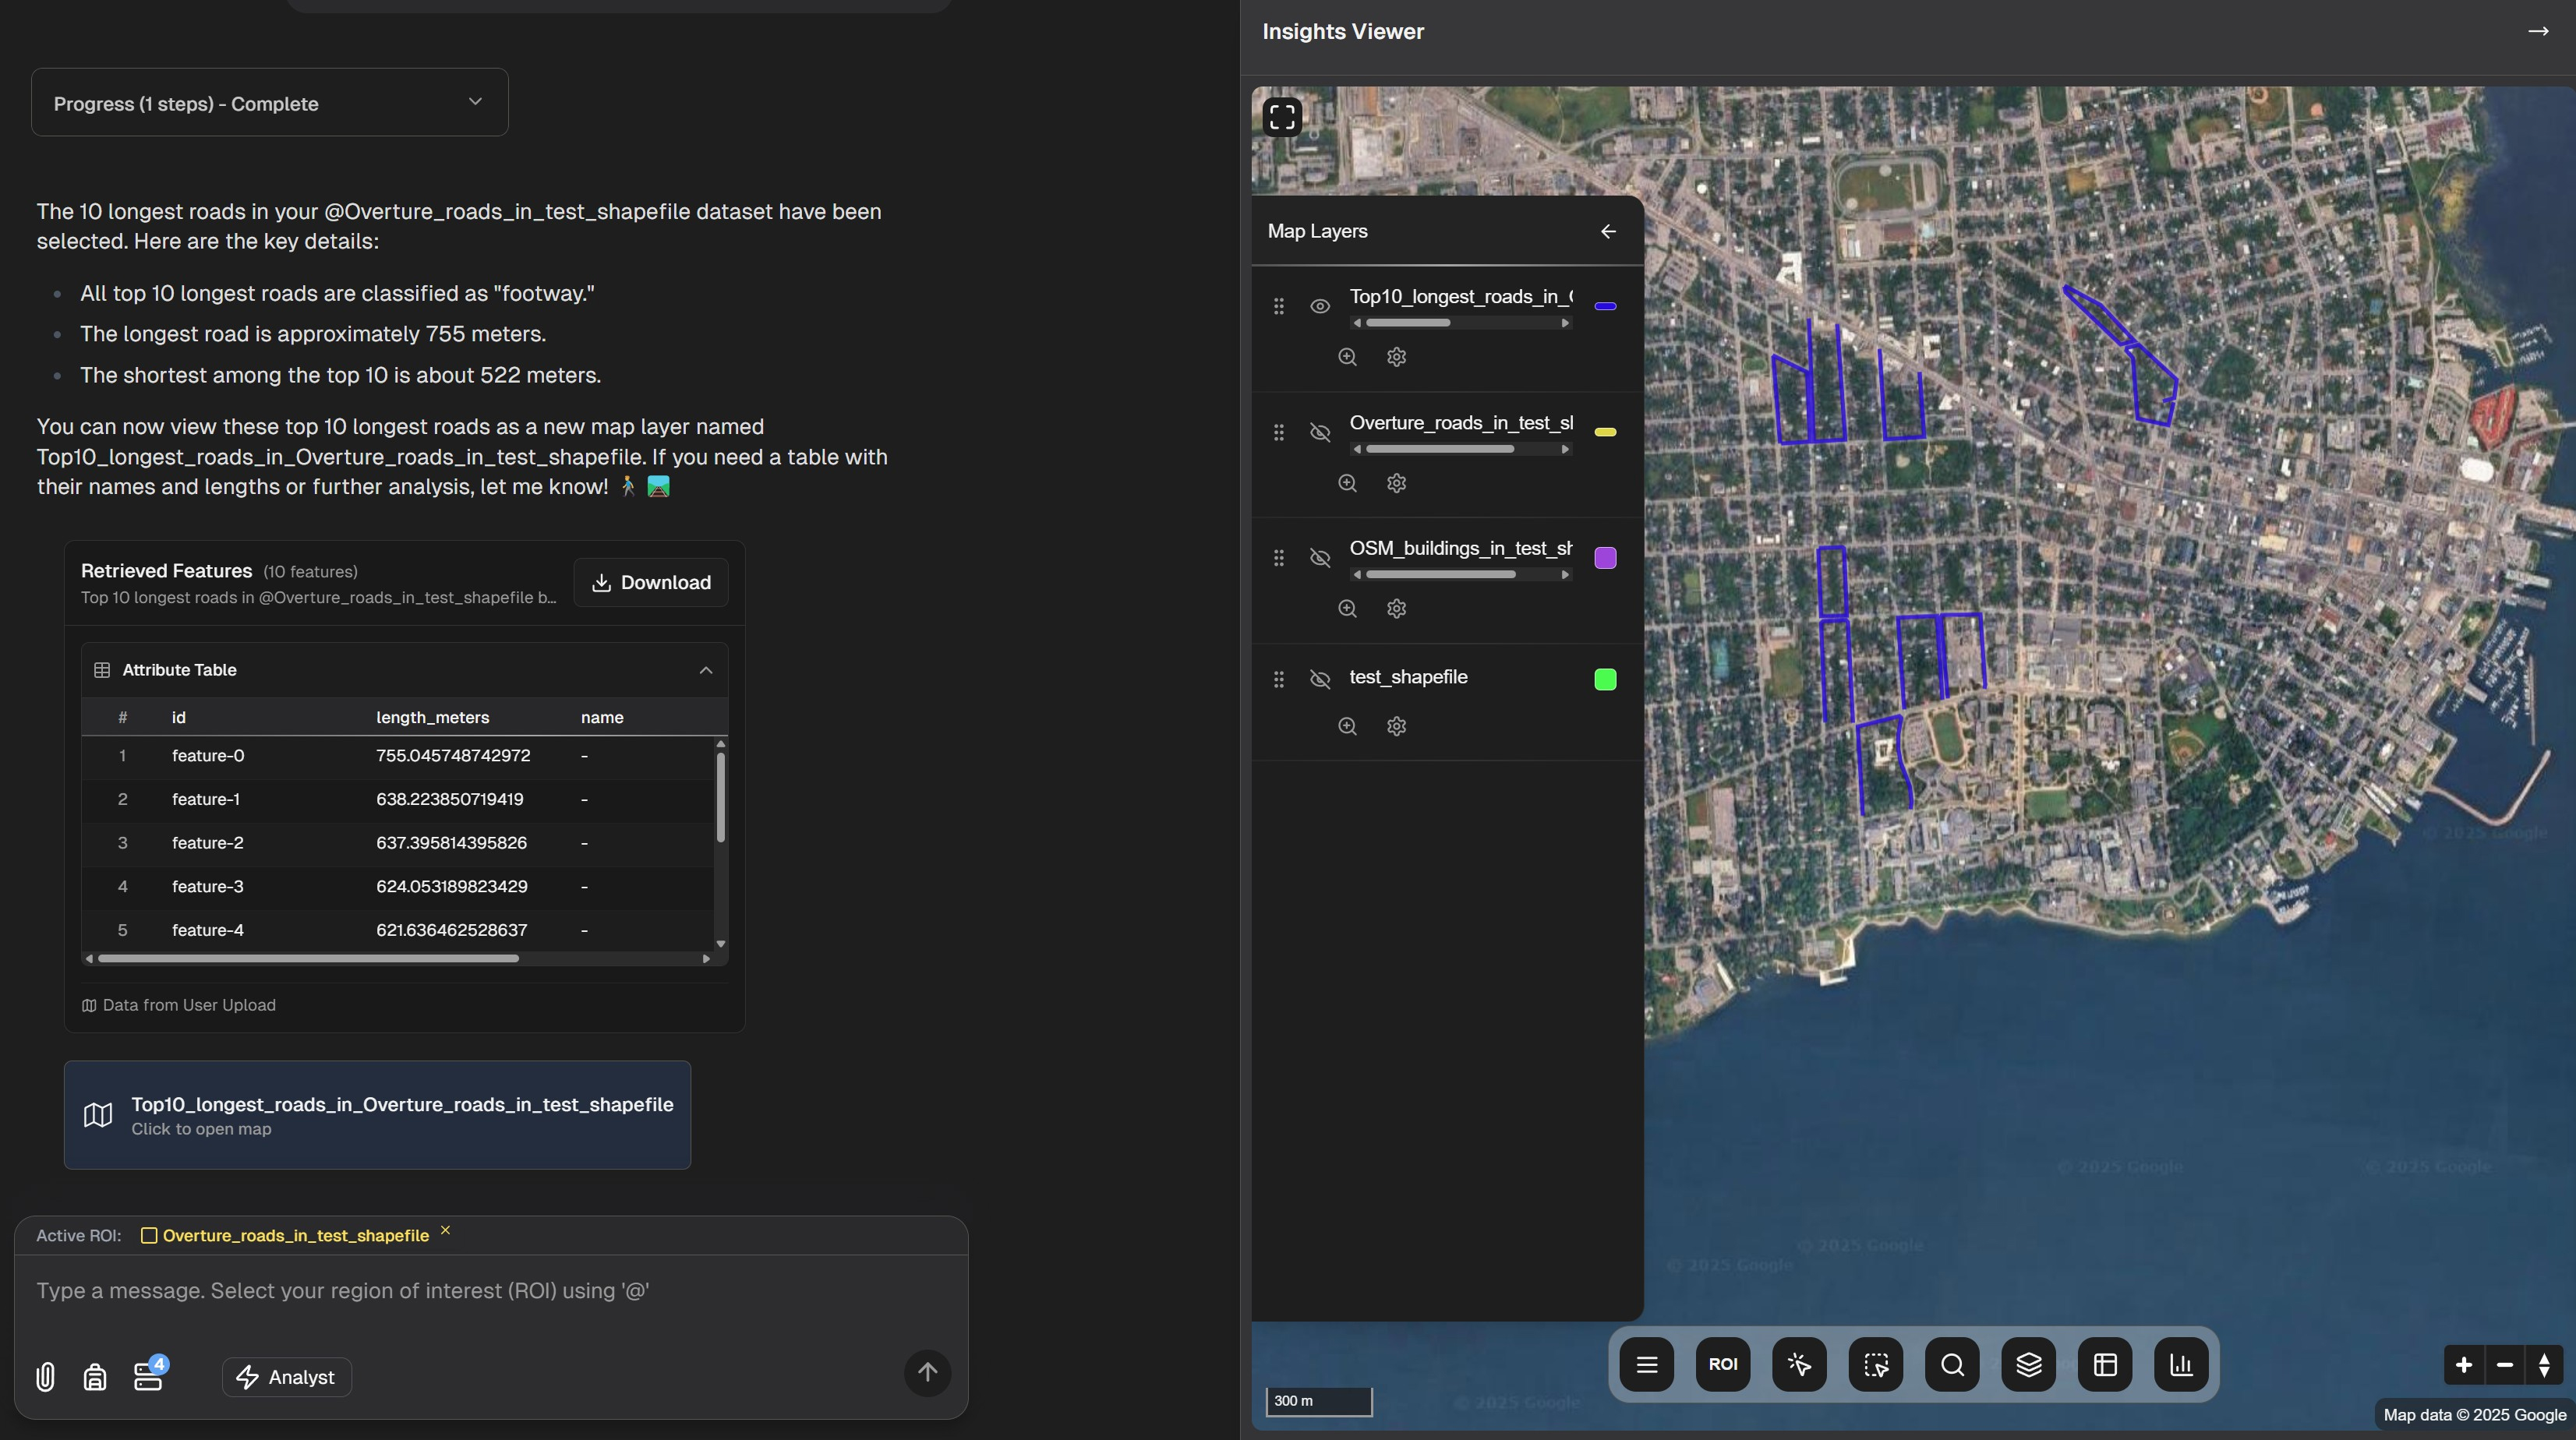Show the test_shapefile layer visibility
This screenshot has width=2576, height=1440.
(x=1320, y=680)
